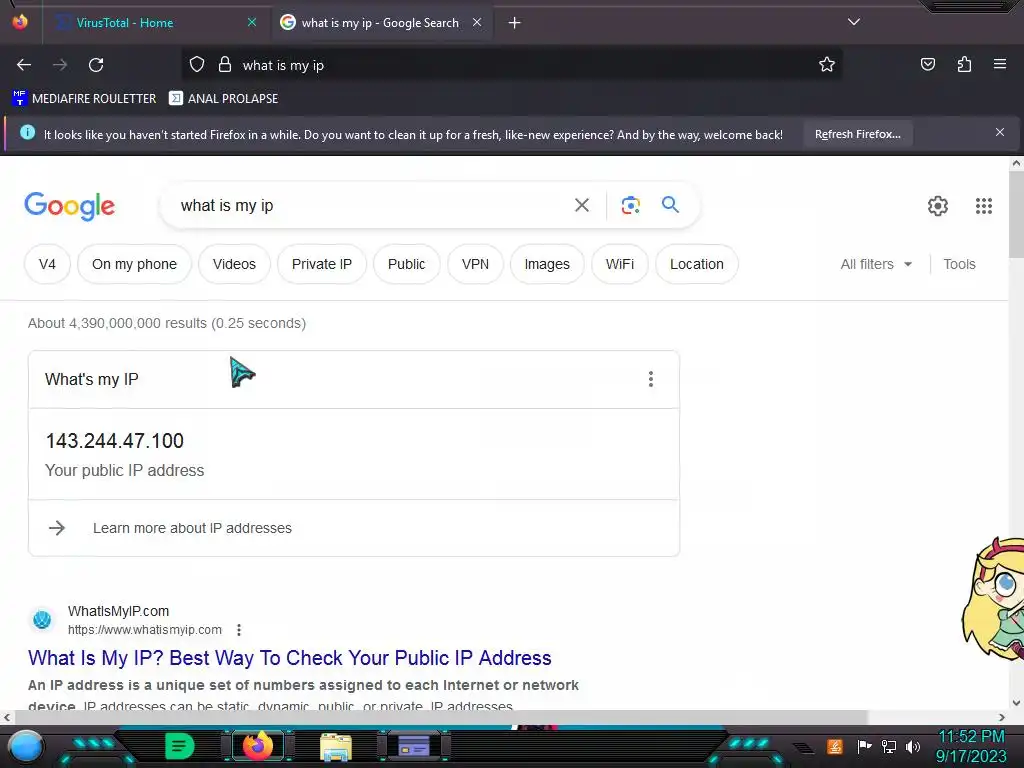This screenshot has height=768, width=1024.
Task: Open the volume speaker tray icon
Action: click(x=913, y=746)
